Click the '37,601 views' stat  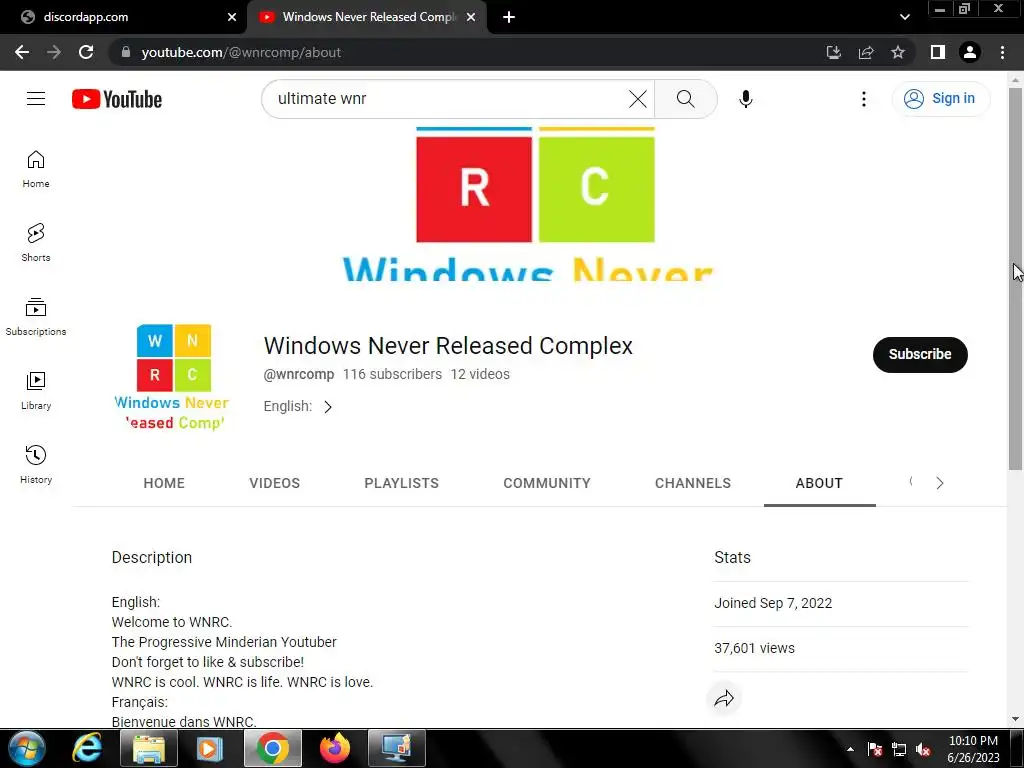pyautogui.click(x=754, y=648)
